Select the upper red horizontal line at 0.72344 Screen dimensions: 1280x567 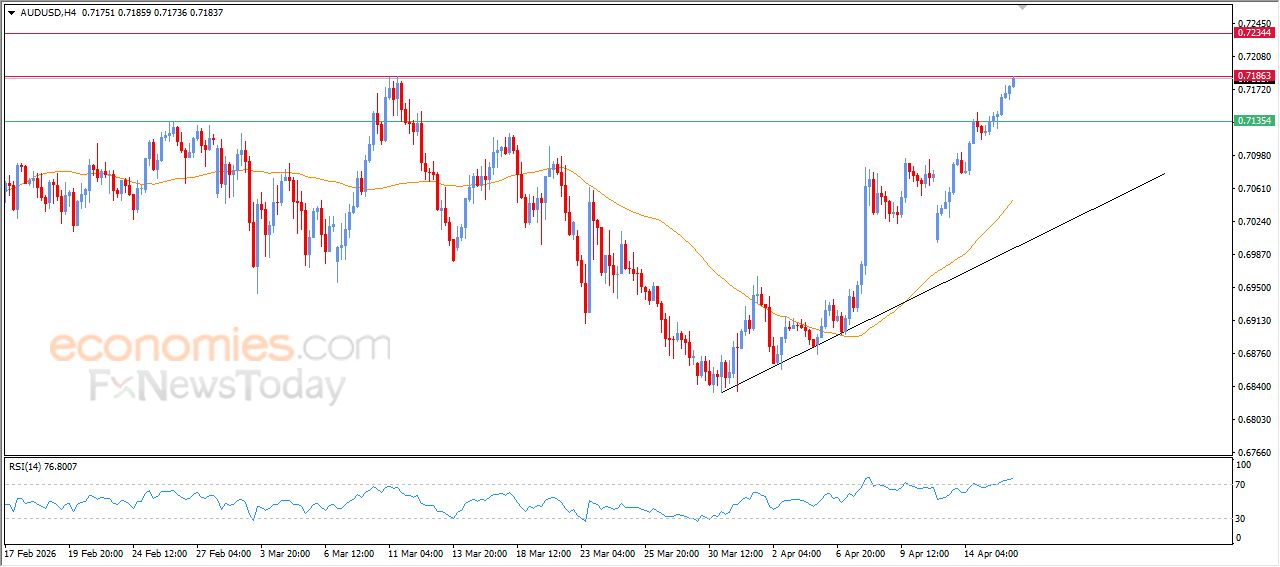(x=600, y=33)
